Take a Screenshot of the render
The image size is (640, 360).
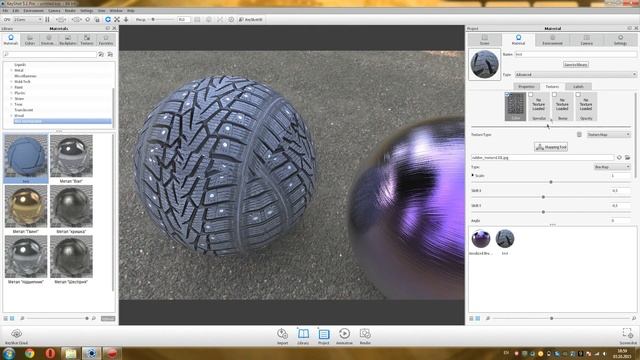(x=627, y=336)
